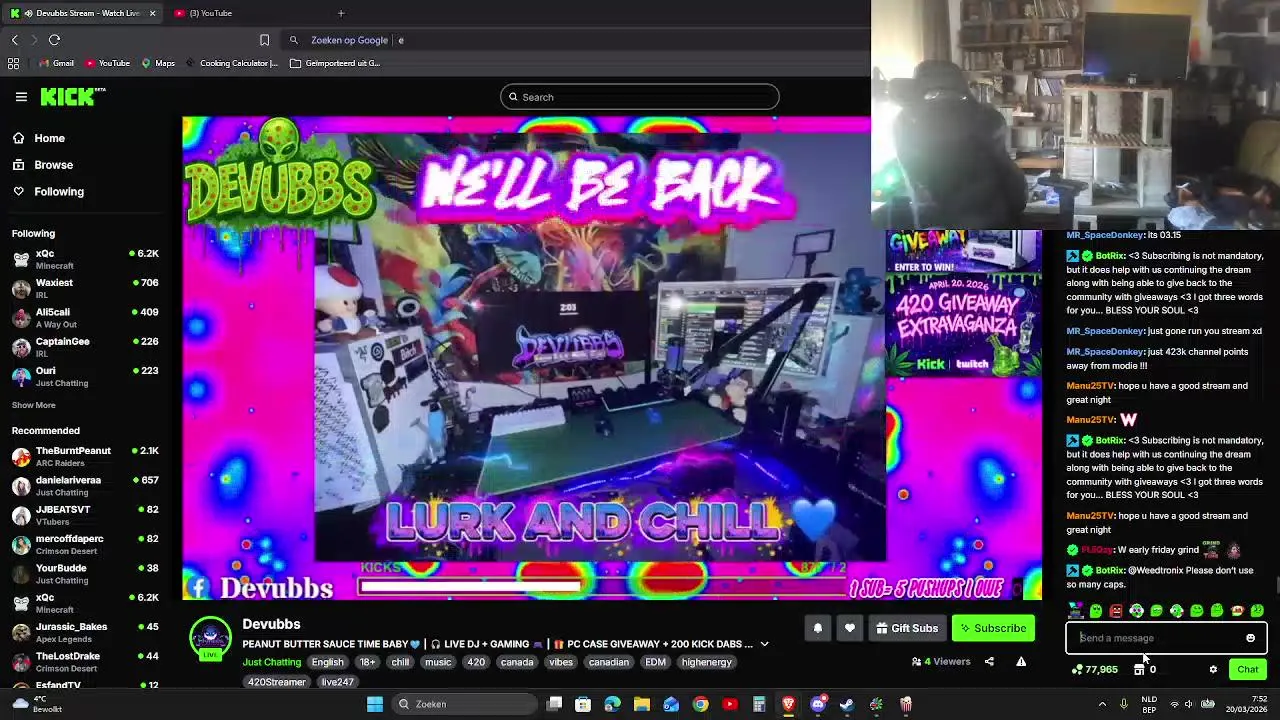Bookmark this page icon

pos(264,40)
